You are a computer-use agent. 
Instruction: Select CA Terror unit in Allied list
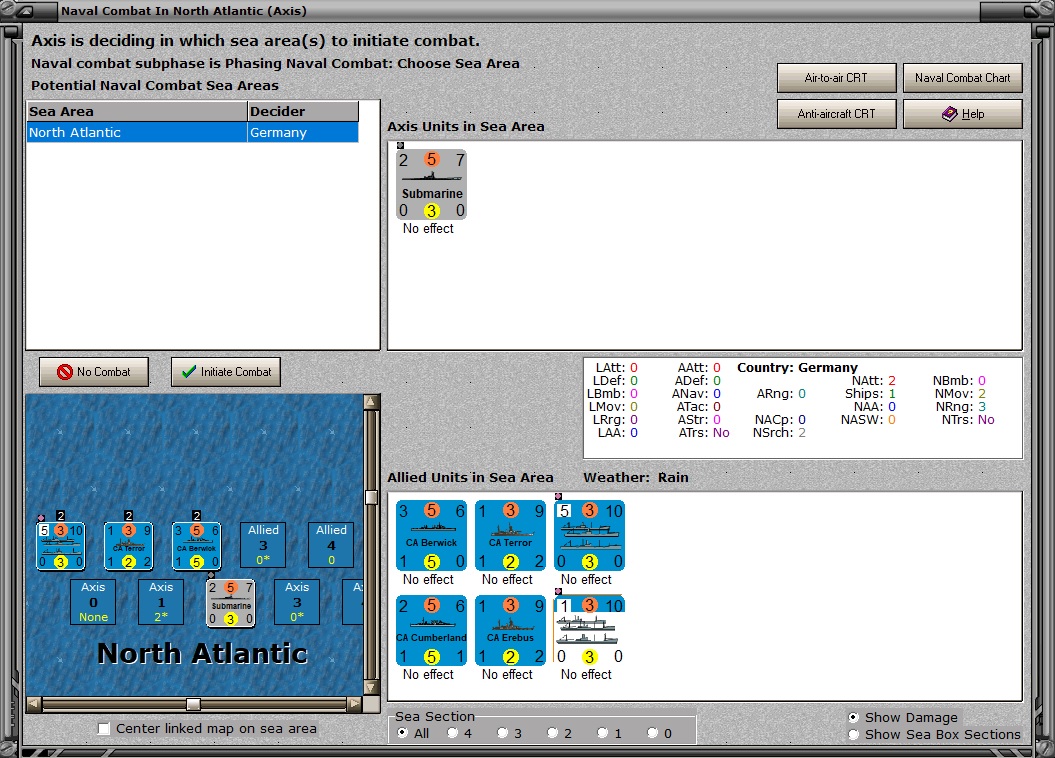(510, 535)
